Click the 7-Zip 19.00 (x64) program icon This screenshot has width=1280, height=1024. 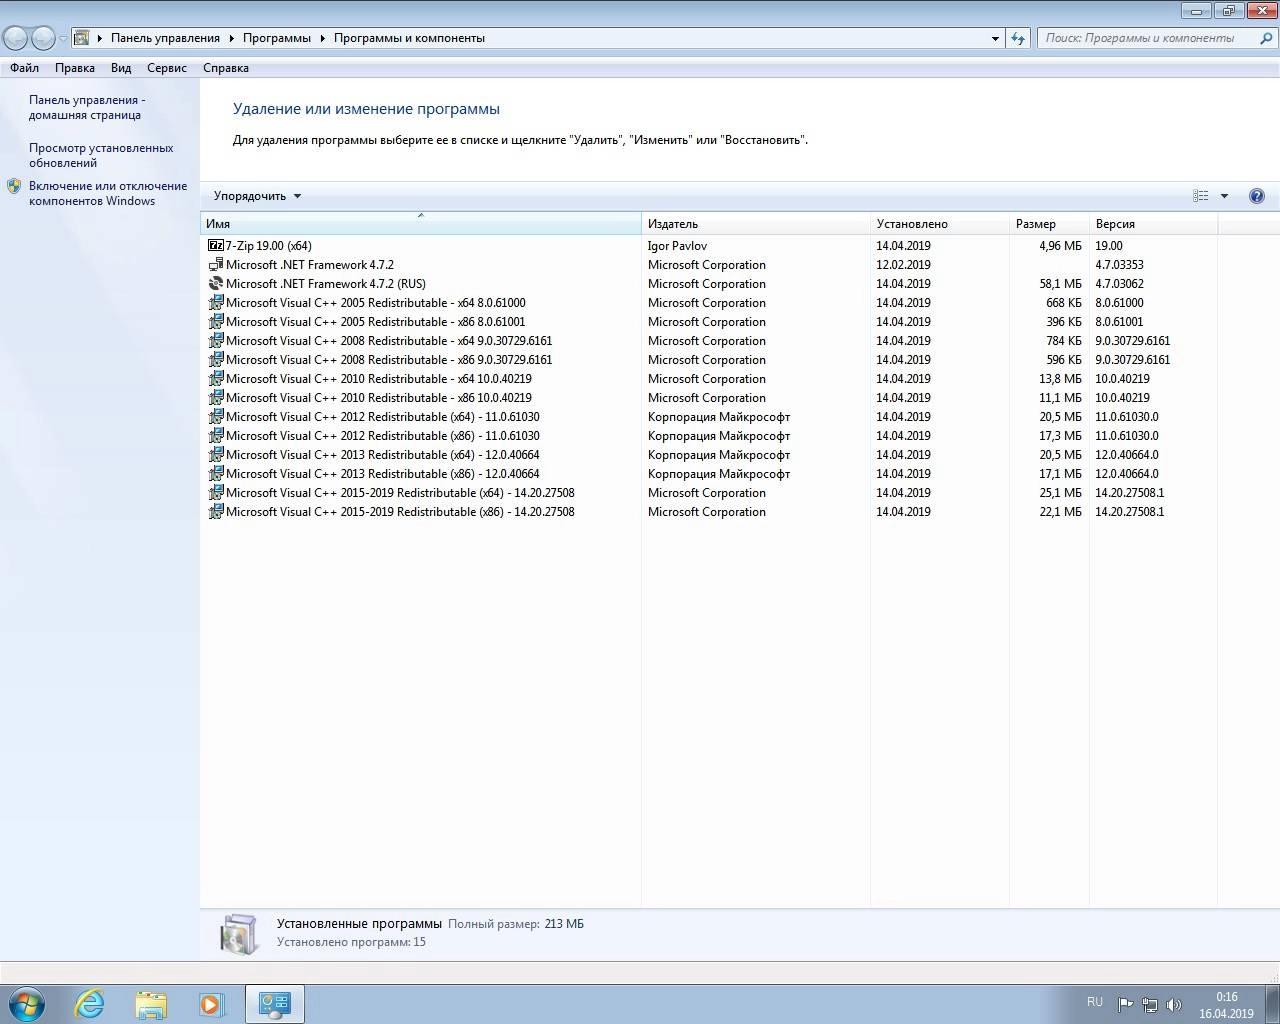click(x=215, y=245)
